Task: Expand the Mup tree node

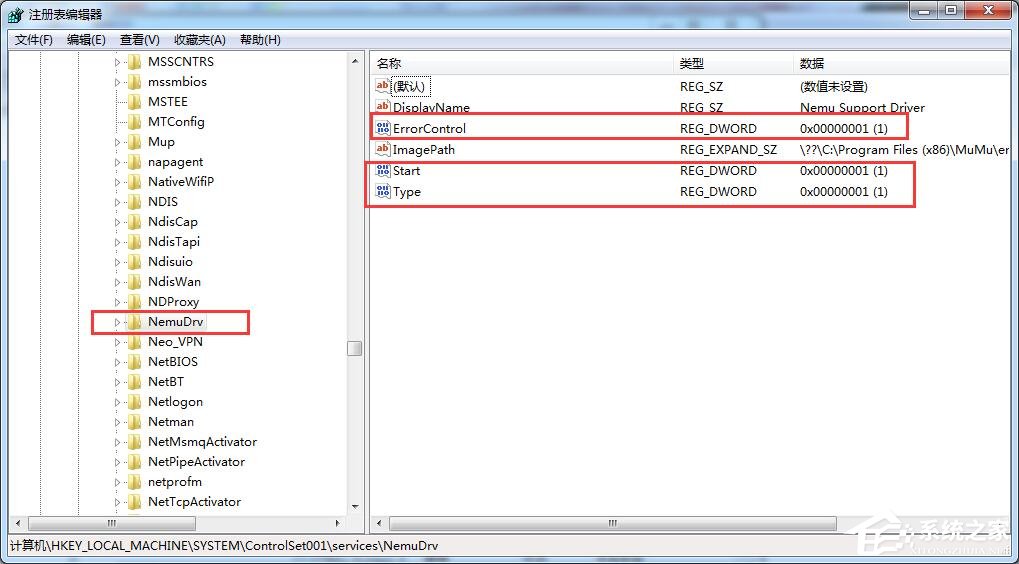Action: pyautogui.click(x=118, y=142)
